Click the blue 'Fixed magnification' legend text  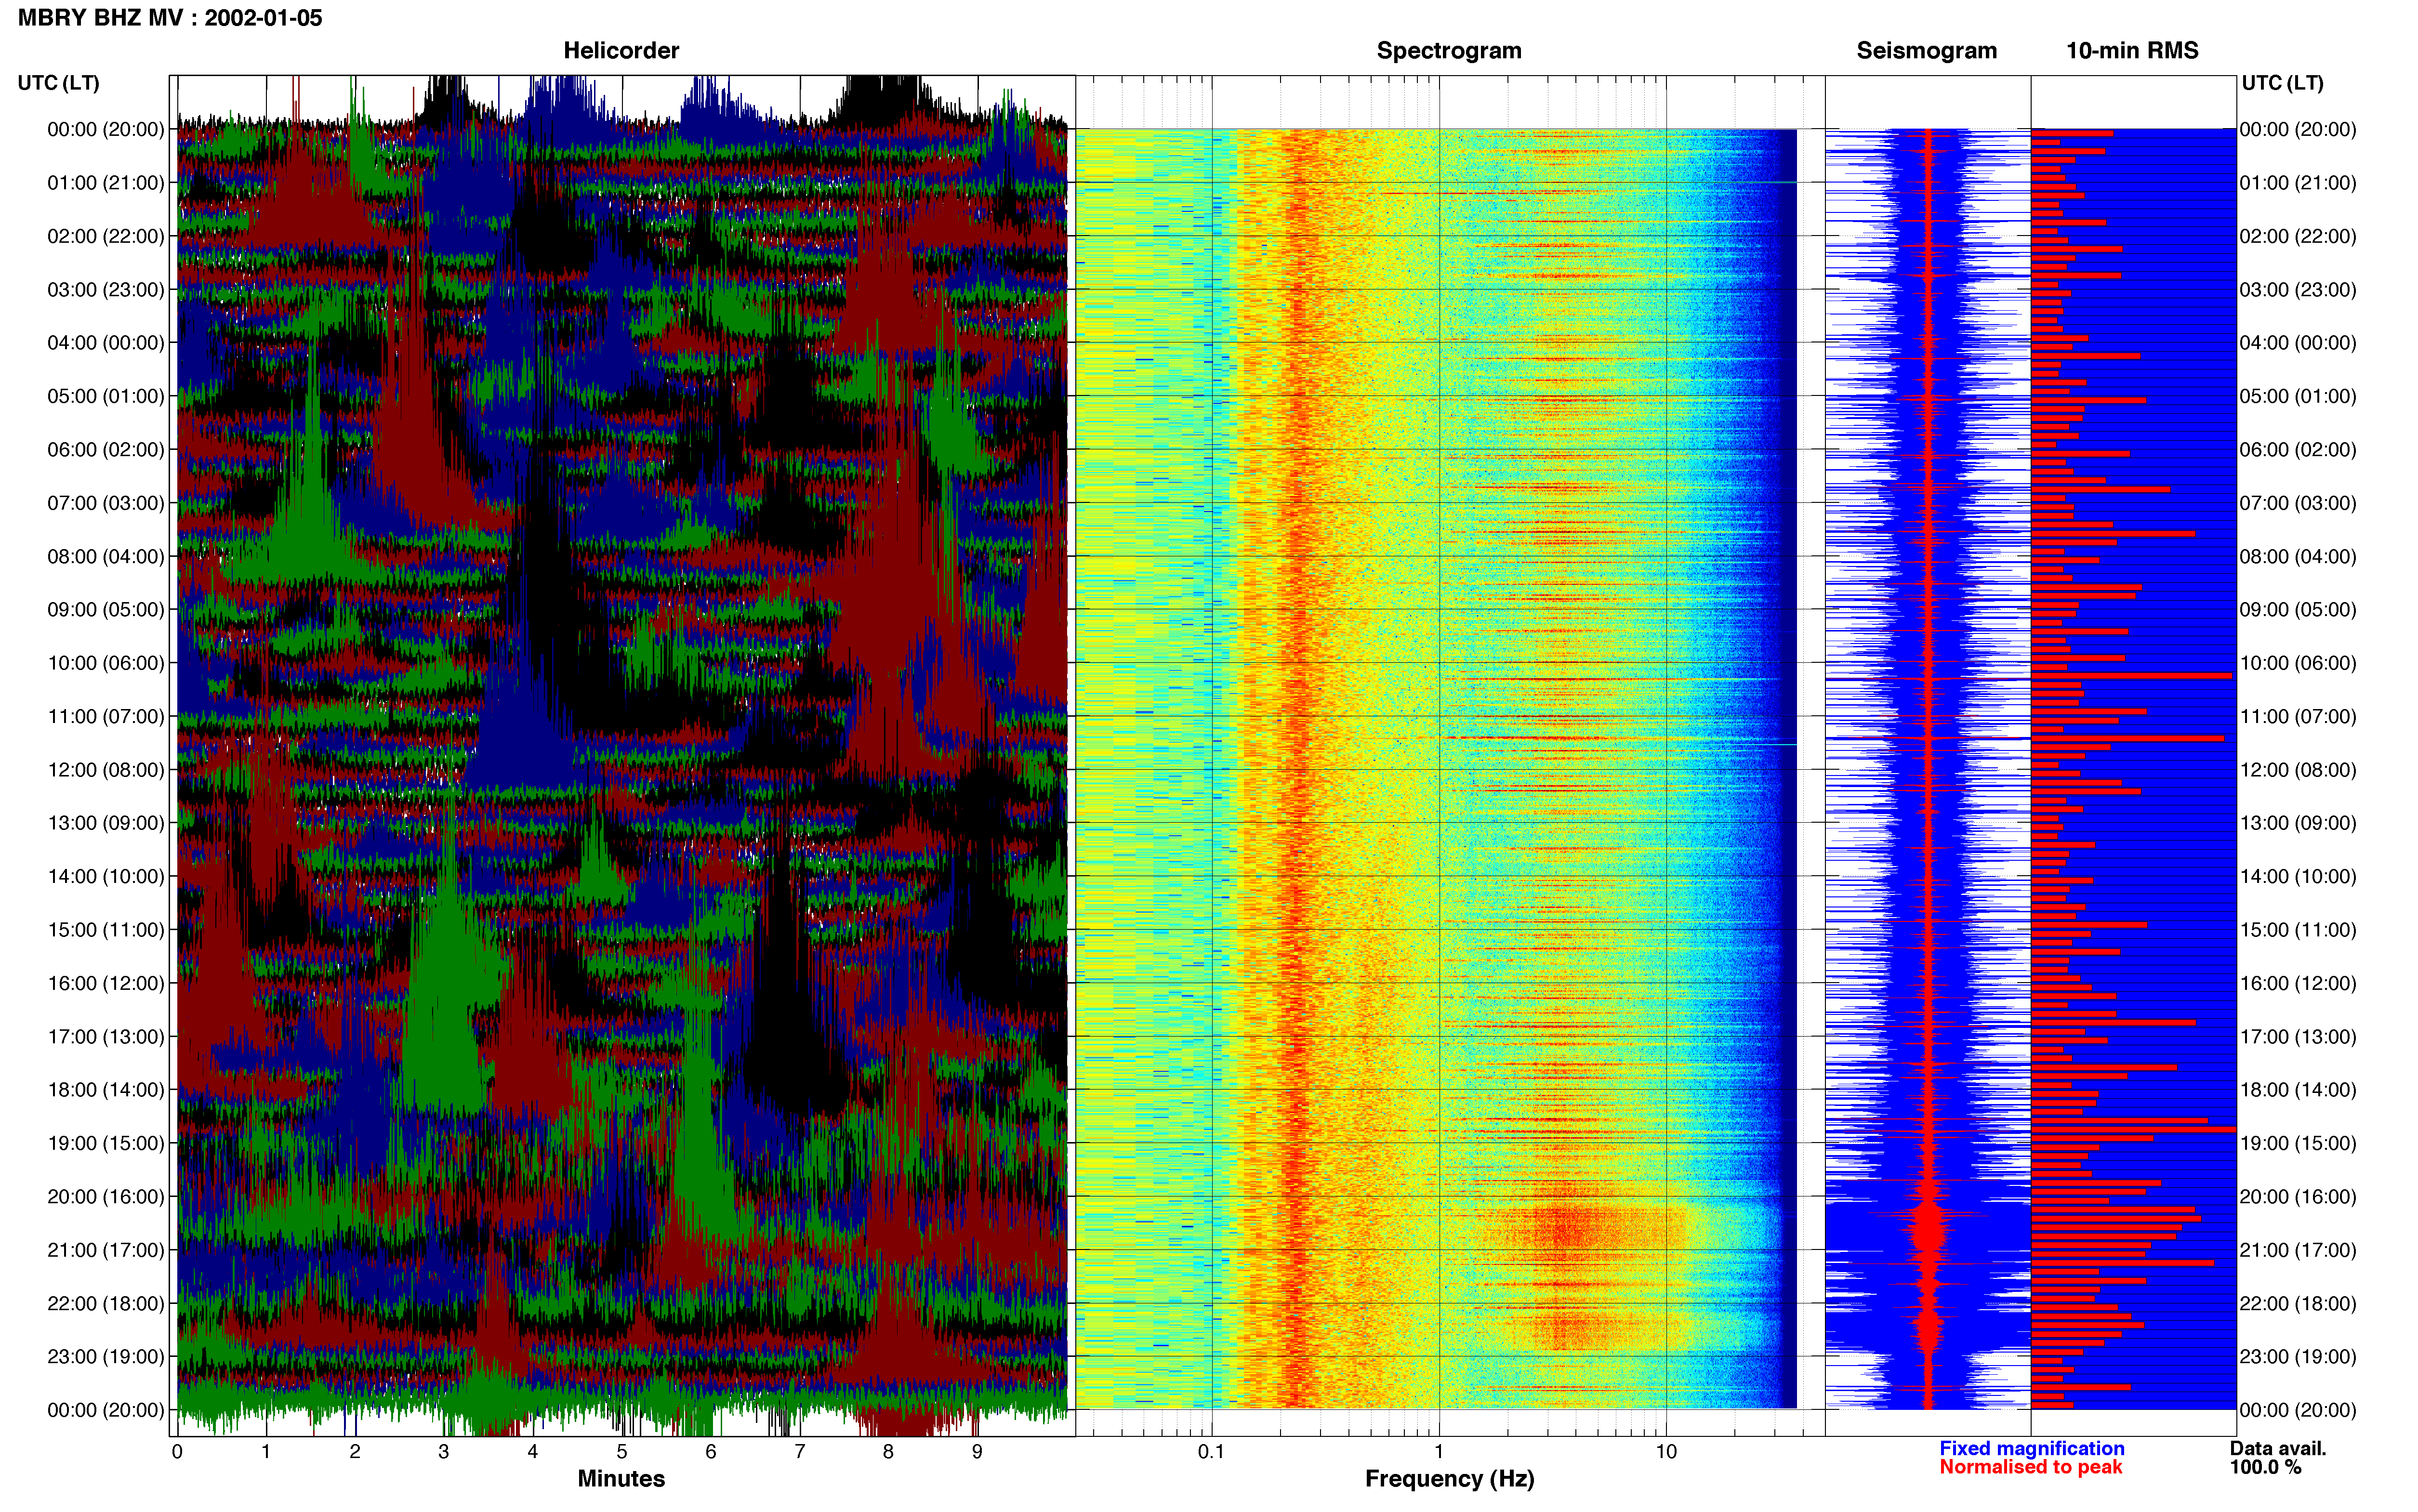[2031, 1448]
